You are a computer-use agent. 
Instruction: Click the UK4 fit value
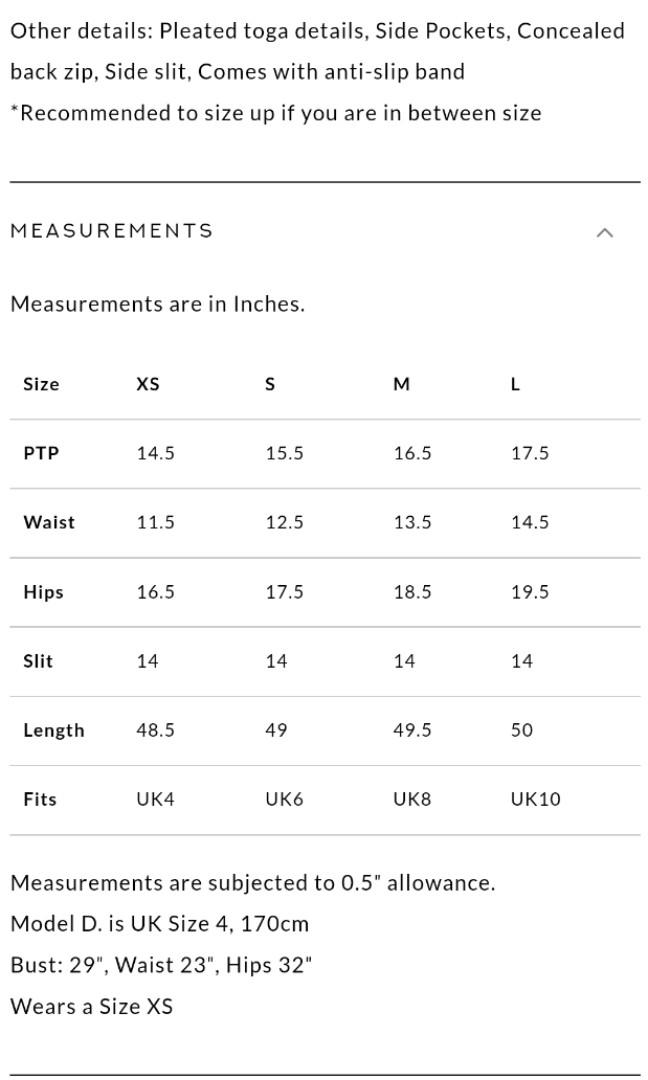[x=156, y=799]
